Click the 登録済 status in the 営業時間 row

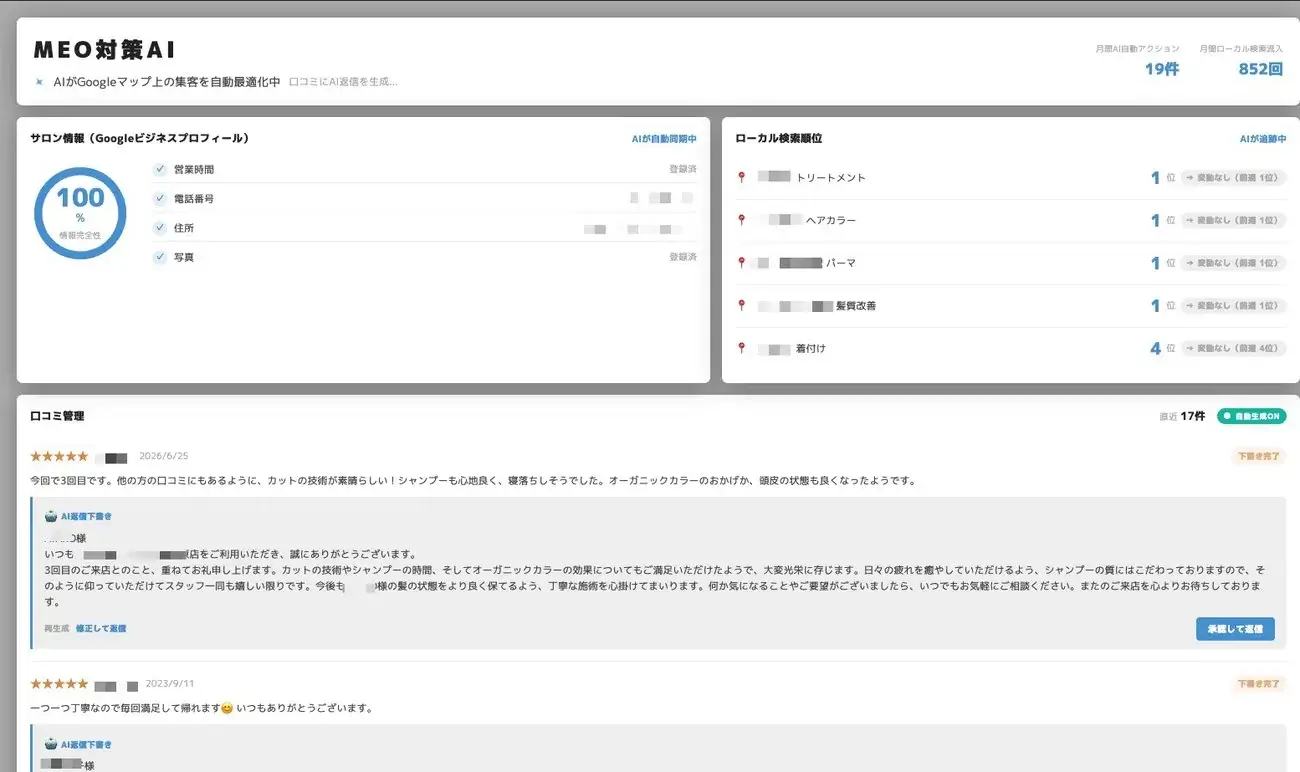(x=683, y=170)
